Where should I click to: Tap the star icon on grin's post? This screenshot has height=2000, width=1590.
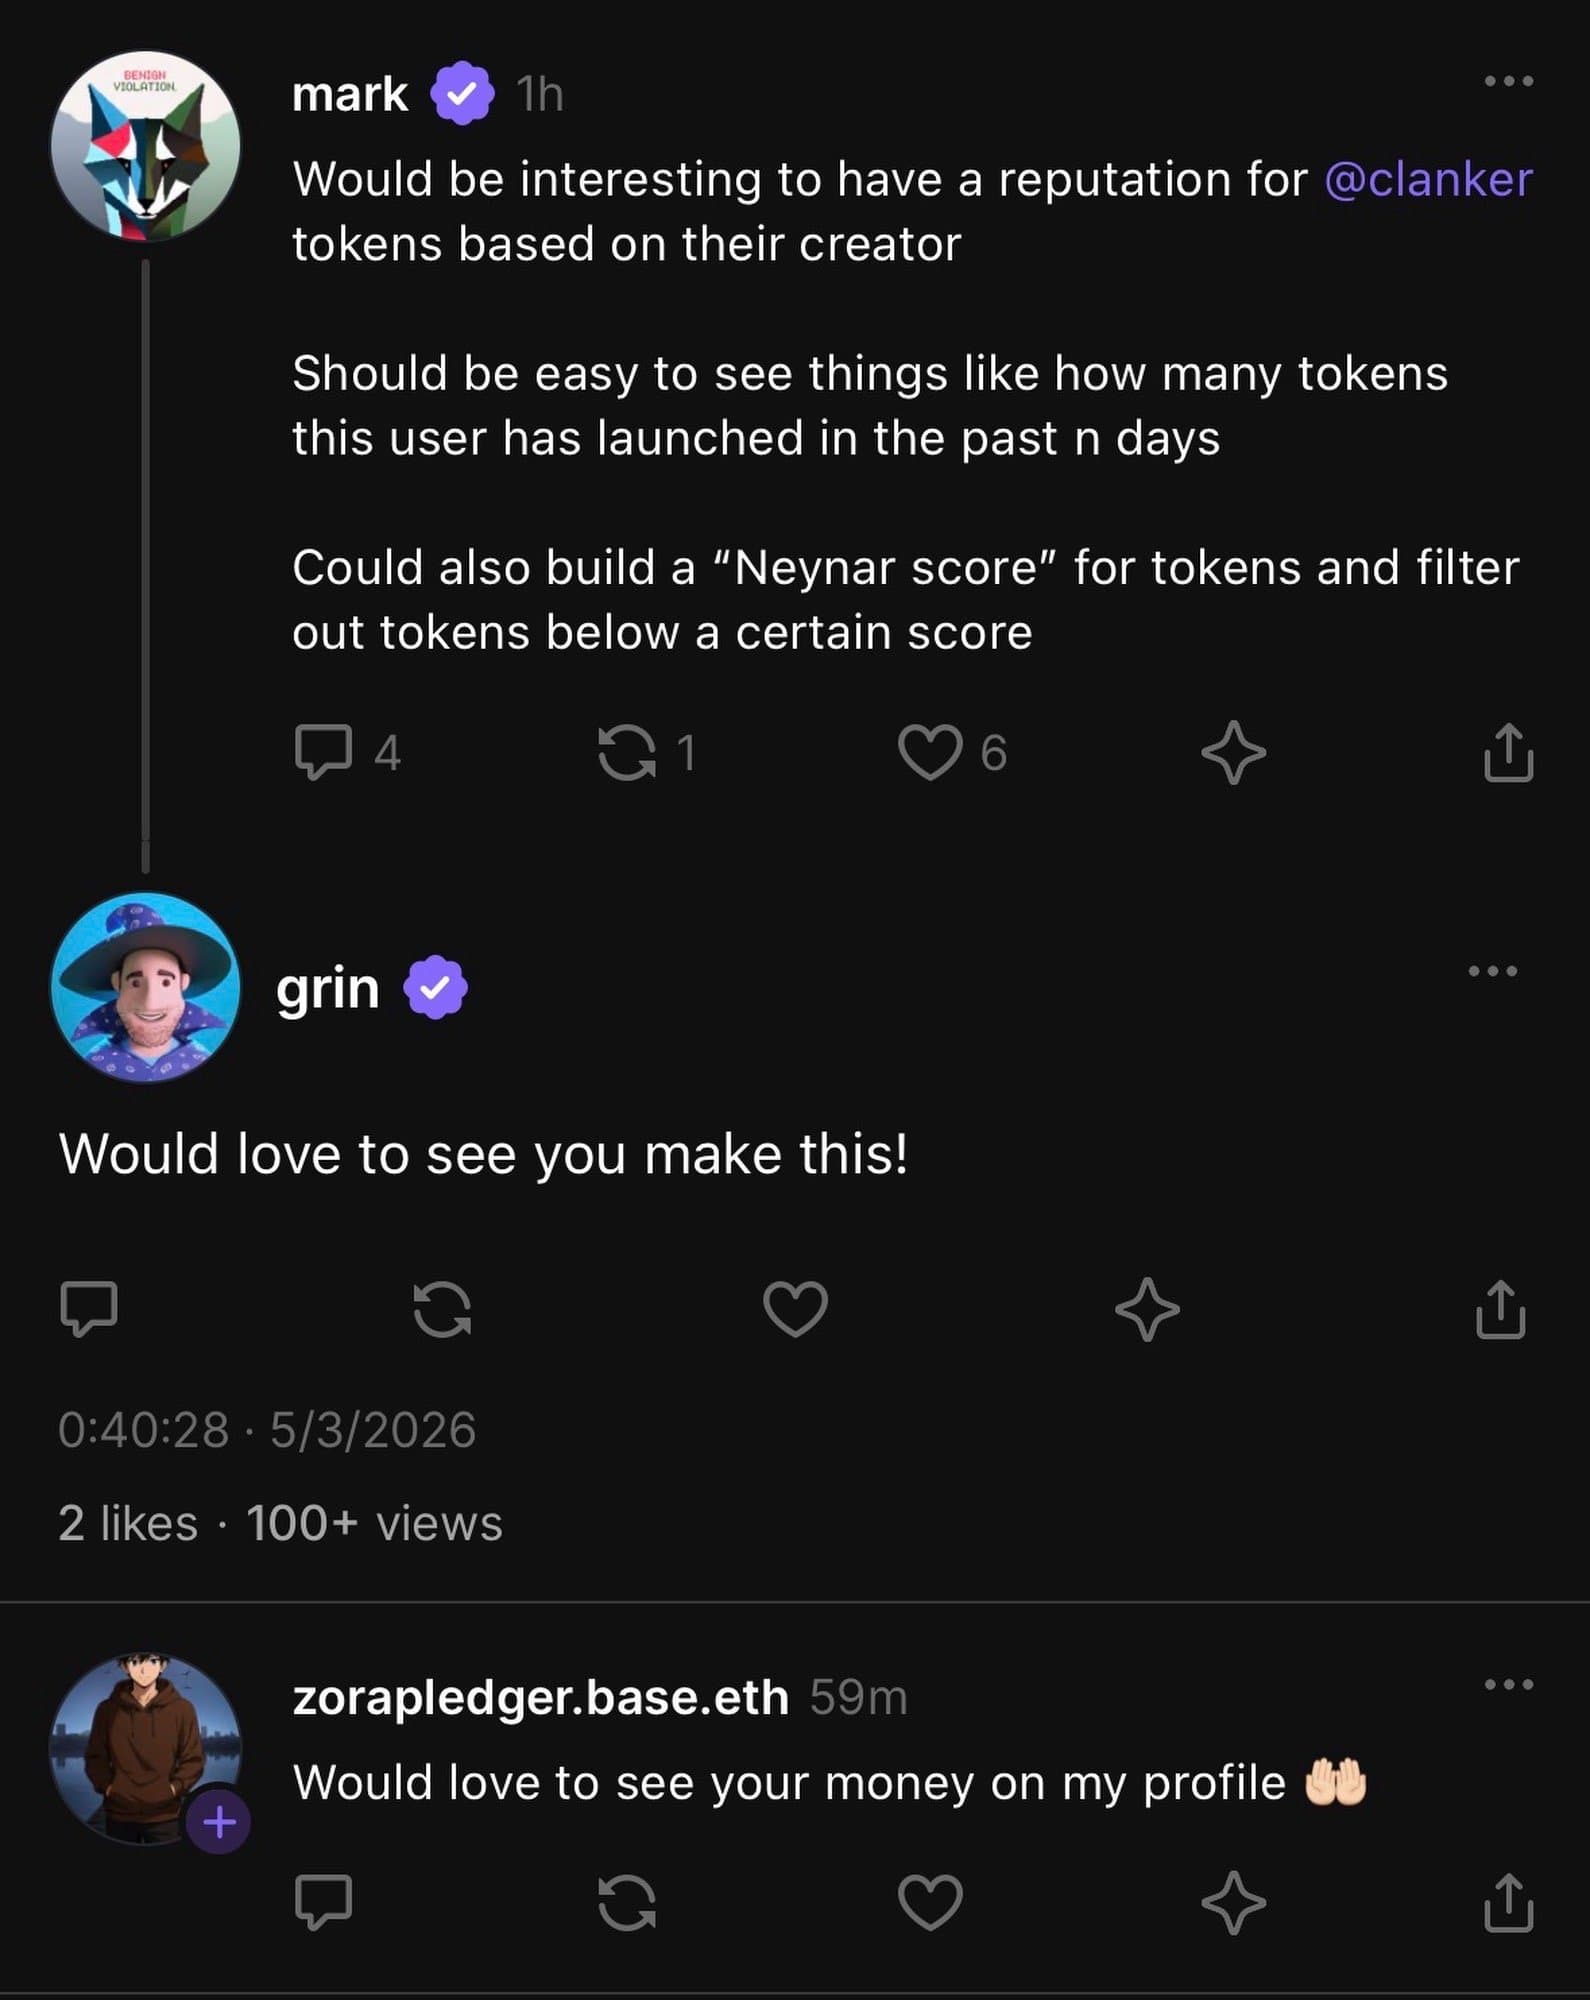(x=1147, y=1308)
